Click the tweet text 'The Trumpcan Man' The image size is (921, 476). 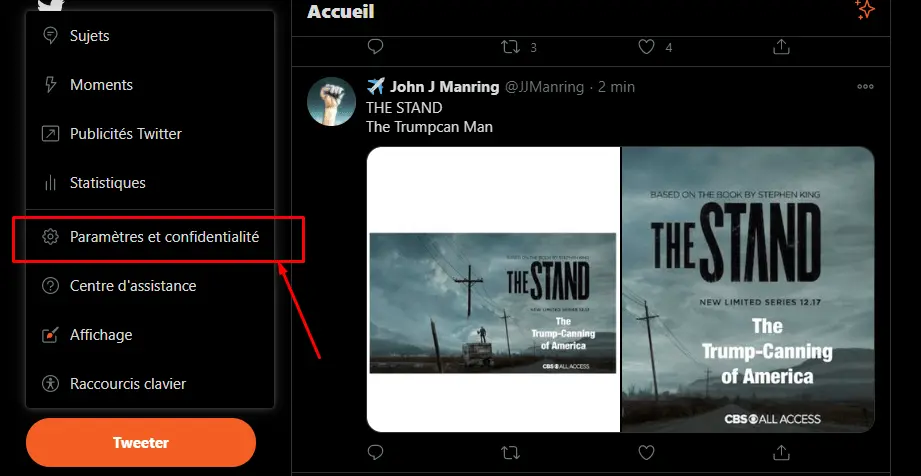tap(429, 127)
